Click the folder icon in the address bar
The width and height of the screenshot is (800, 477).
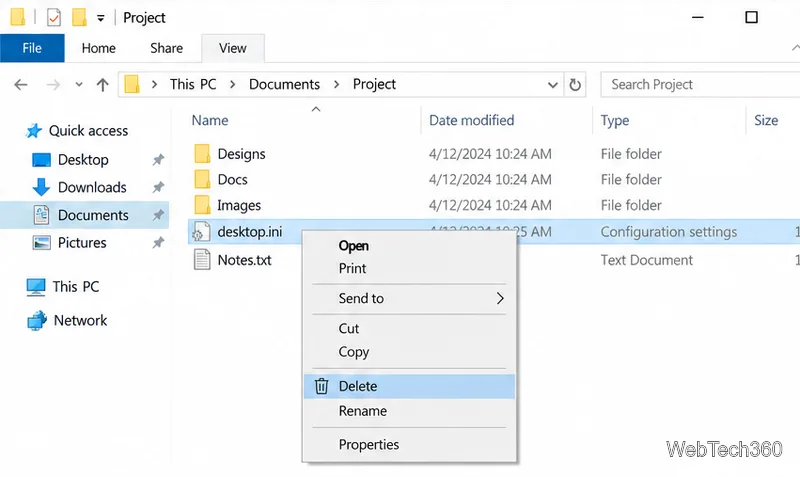tap(132, 84)
